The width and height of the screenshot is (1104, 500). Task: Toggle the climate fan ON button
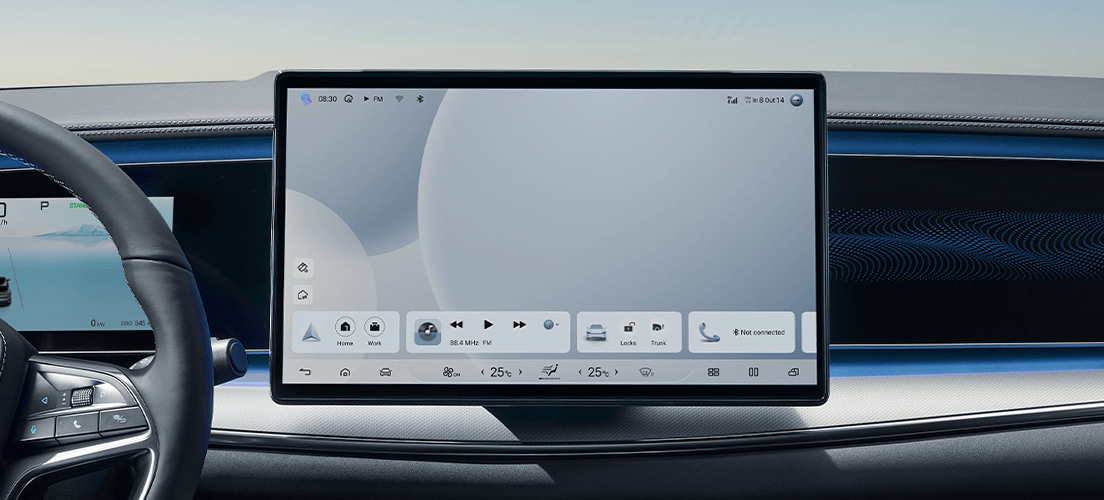(451, 372)
